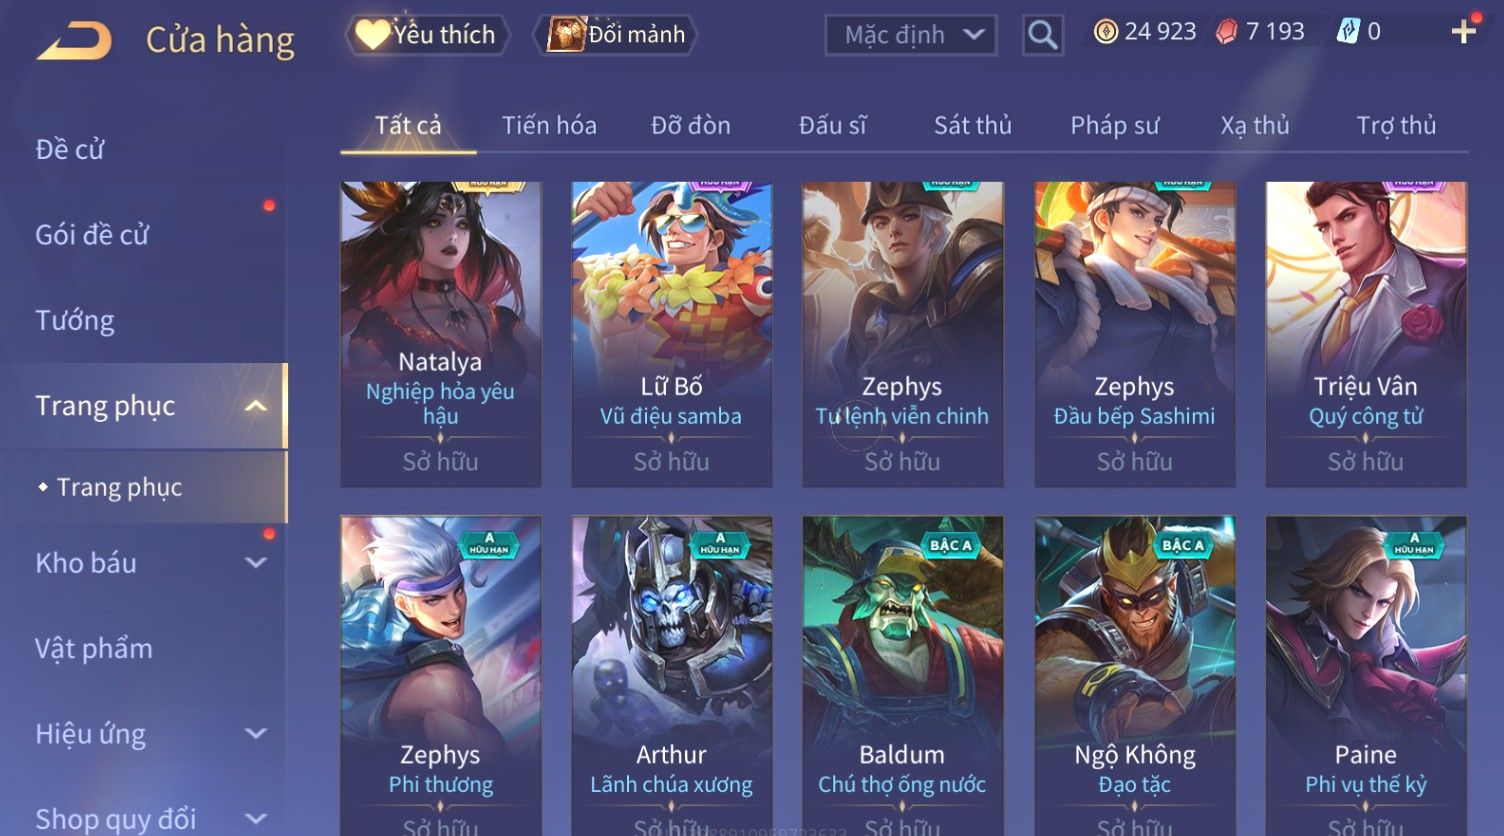Switch to the Pháp sư tab
The height and width of the screenshot is (836, 1504).
click(x=1114, y=125)
